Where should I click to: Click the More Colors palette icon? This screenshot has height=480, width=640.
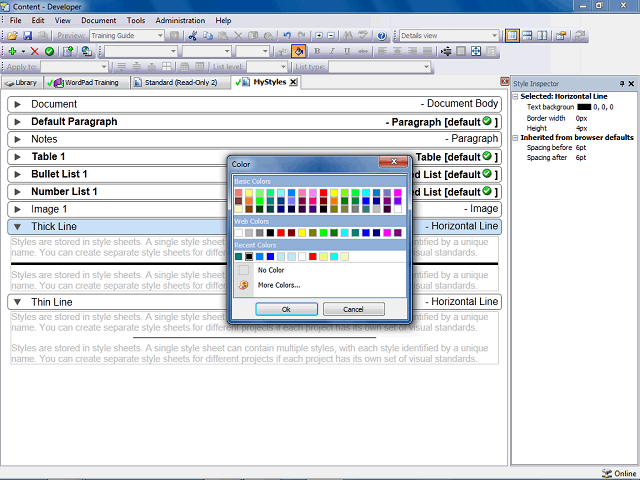click(x=244, y=285)
